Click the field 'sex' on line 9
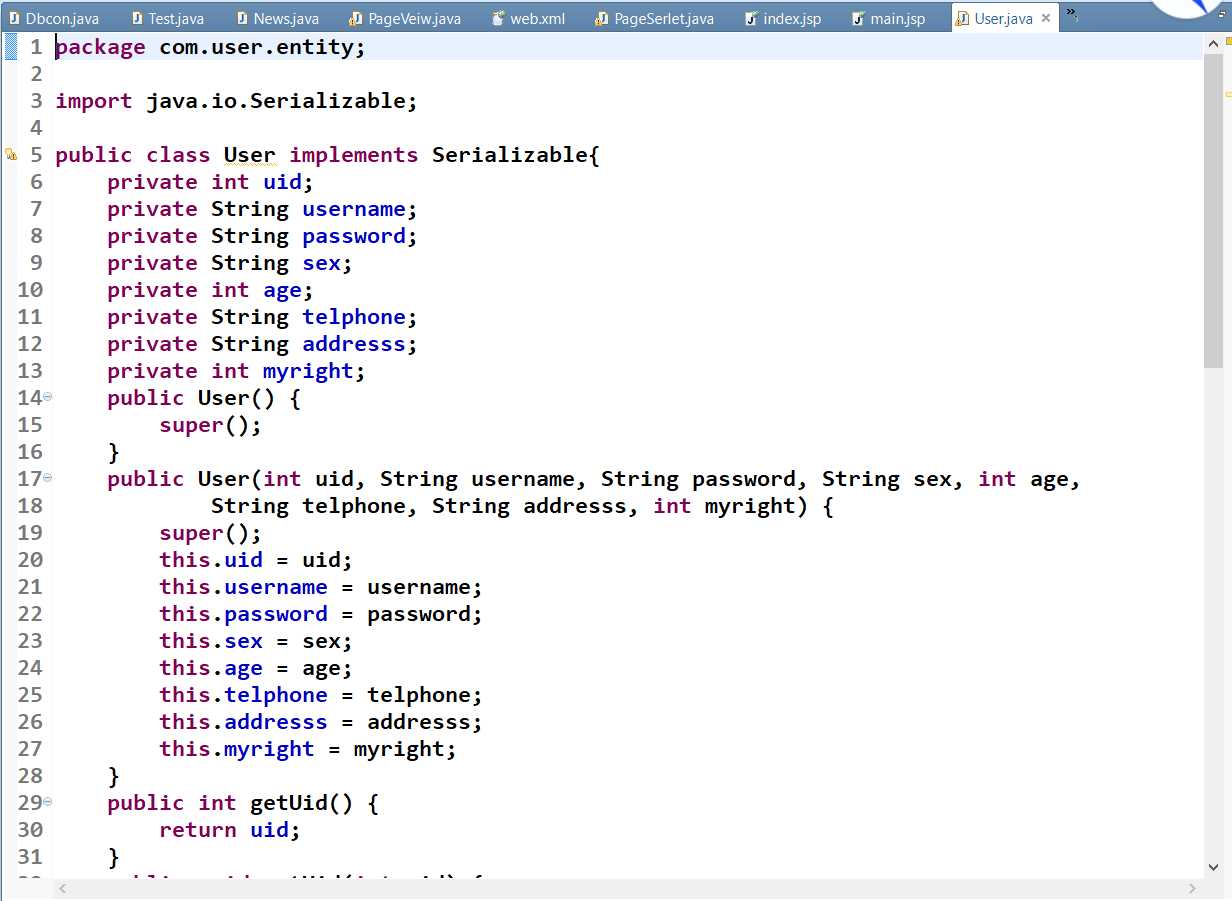1232x901 pixels. 321,263
